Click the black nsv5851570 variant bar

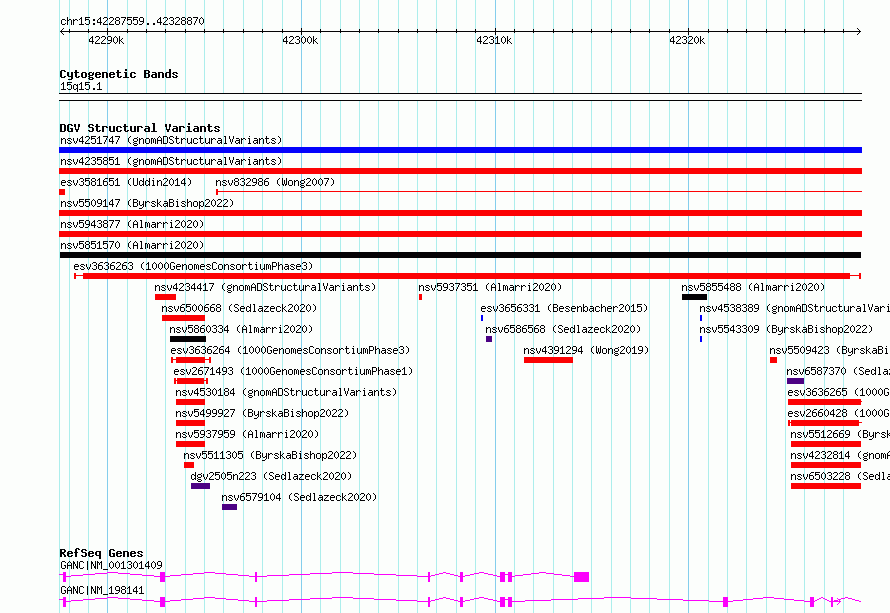pos(460,255)
